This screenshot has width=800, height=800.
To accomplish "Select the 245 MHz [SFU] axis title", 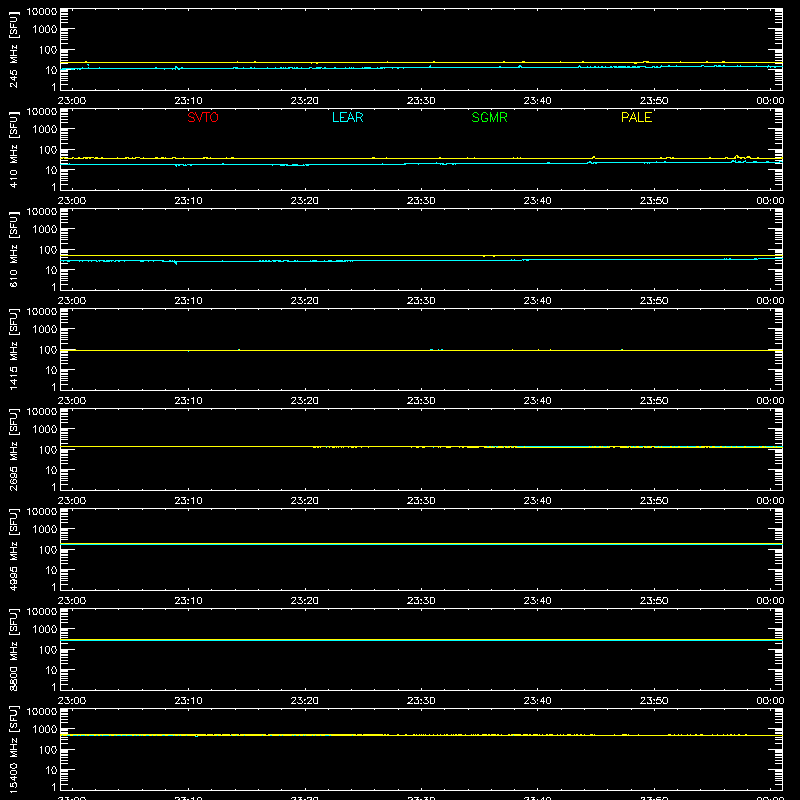I will (x=13, y=49).
